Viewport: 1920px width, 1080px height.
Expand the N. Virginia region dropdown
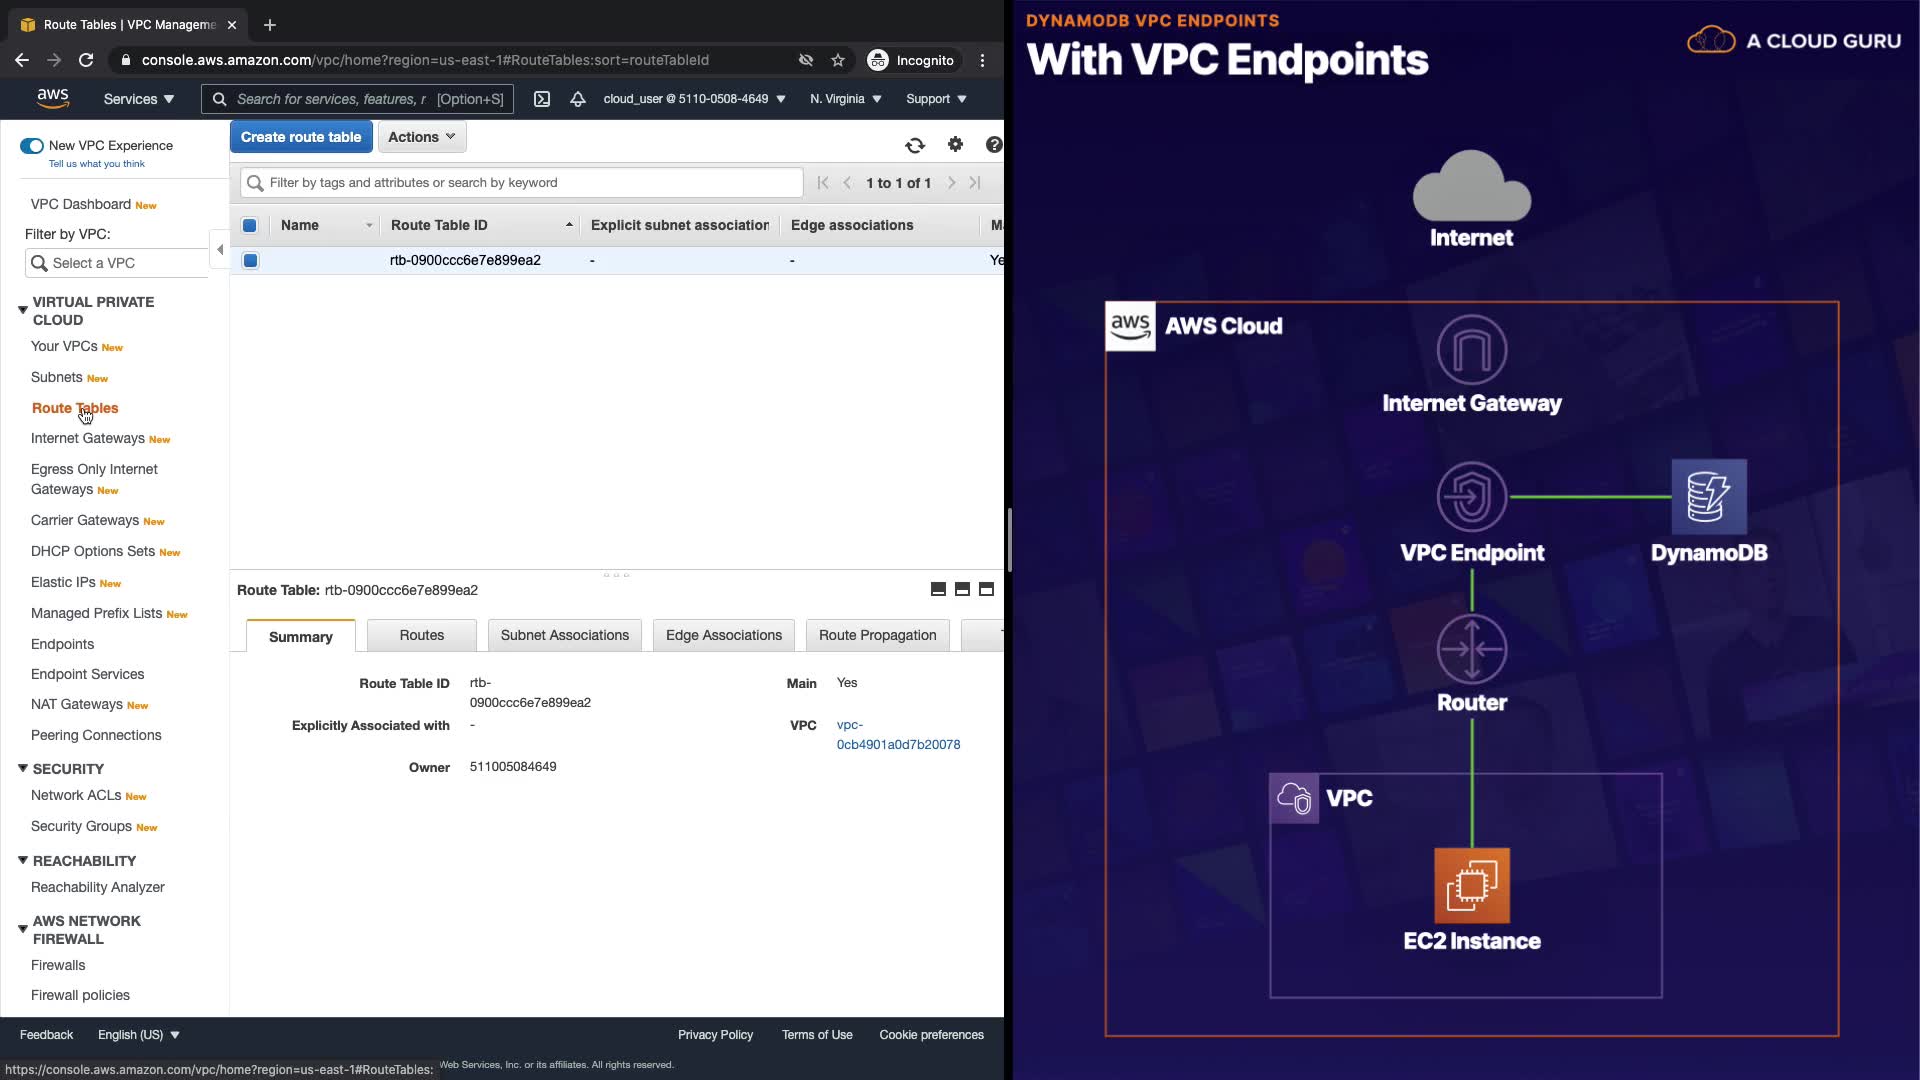(x=845, y=99)
